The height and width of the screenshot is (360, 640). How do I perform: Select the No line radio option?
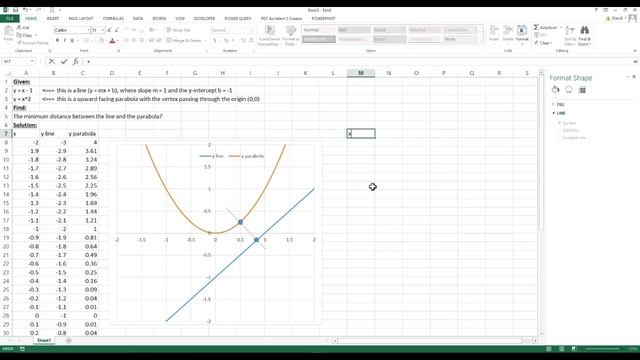coord(560,123)
